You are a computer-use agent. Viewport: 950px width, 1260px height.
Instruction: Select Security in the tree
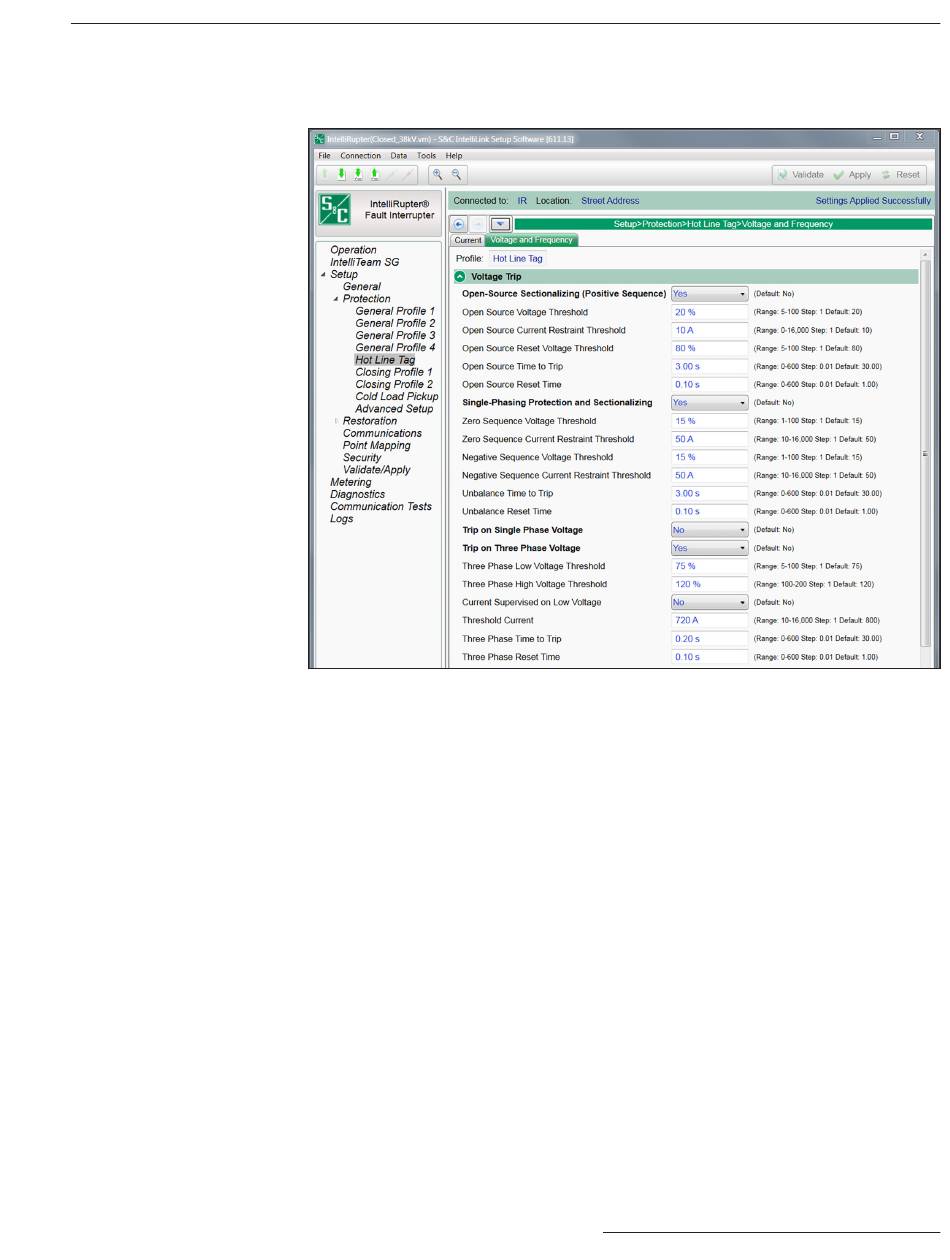(362, 457)
